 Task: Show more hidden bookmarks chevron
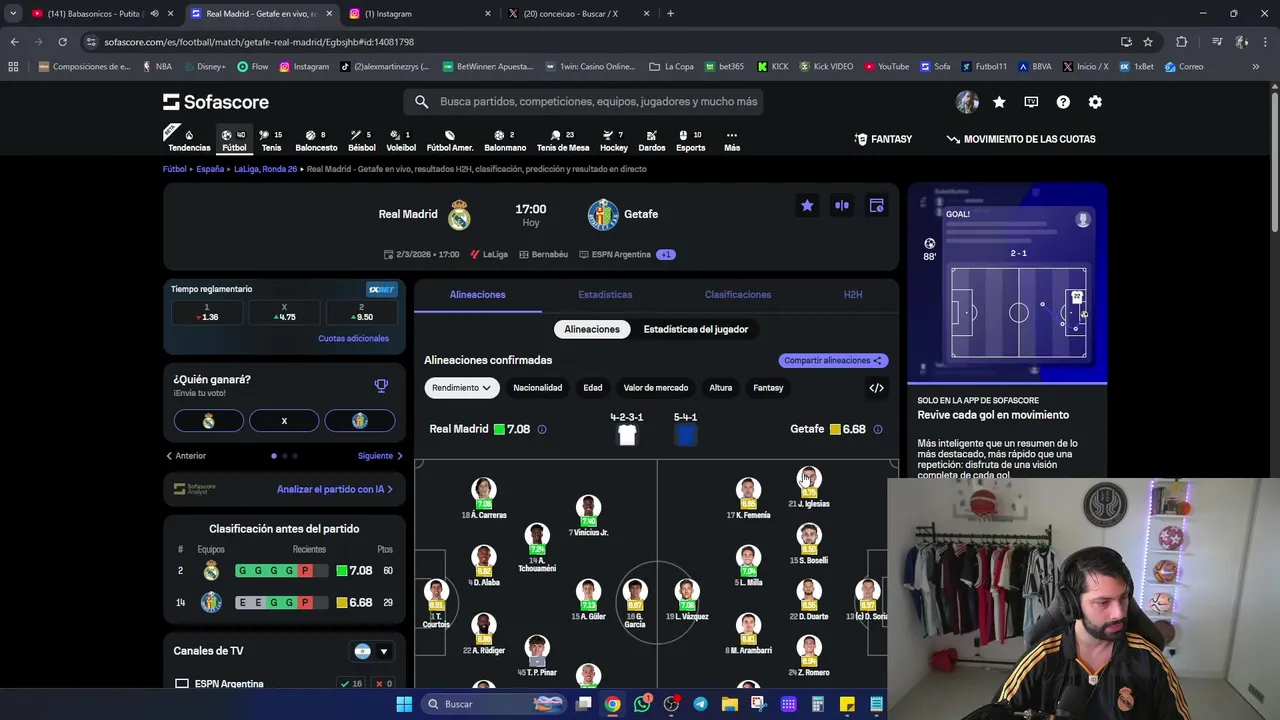pos(1255,67)
